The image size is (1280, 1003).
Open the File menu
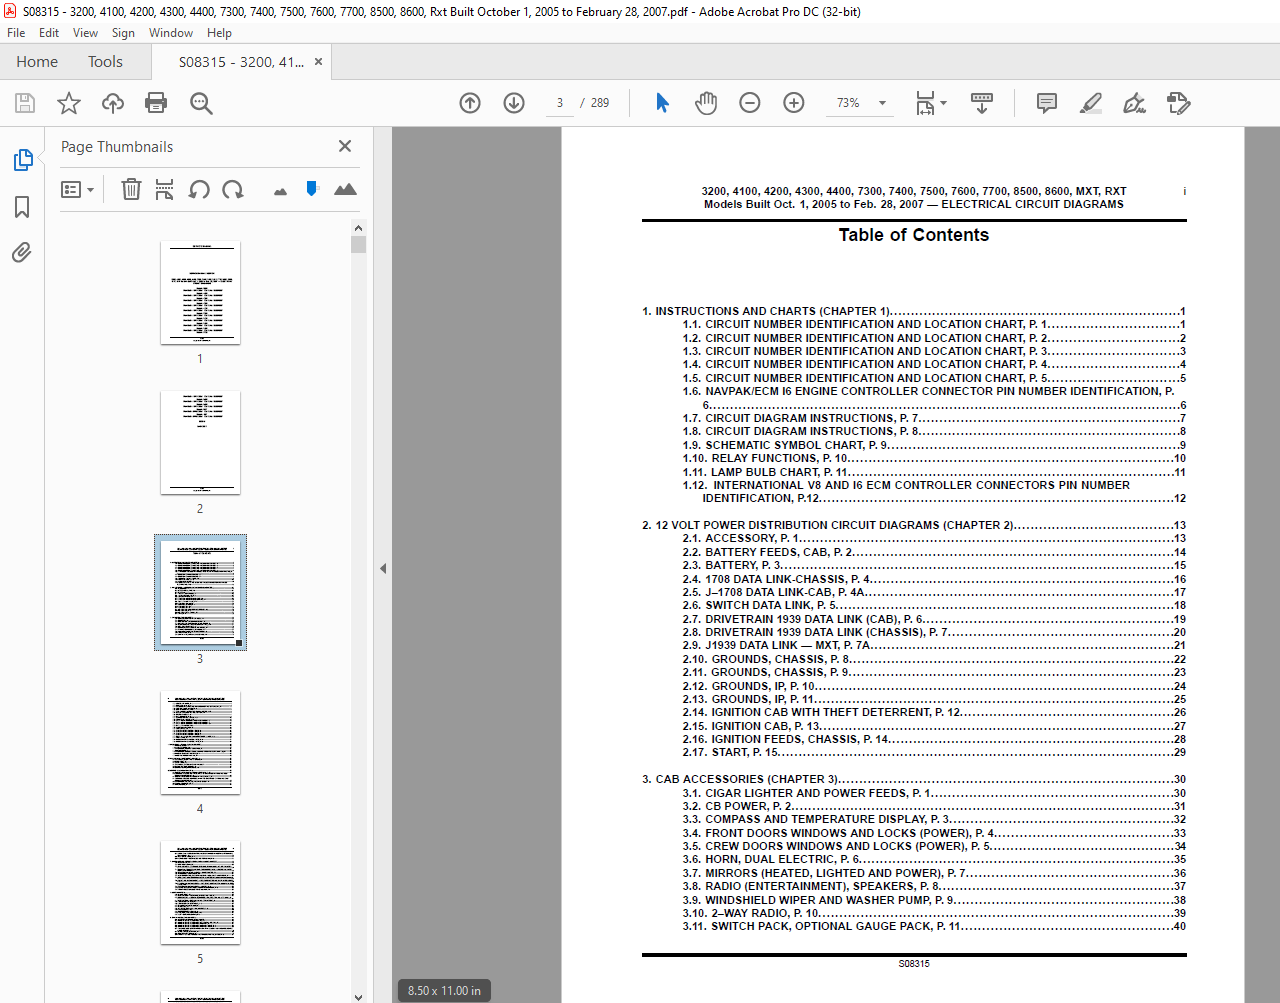point(16,33)
